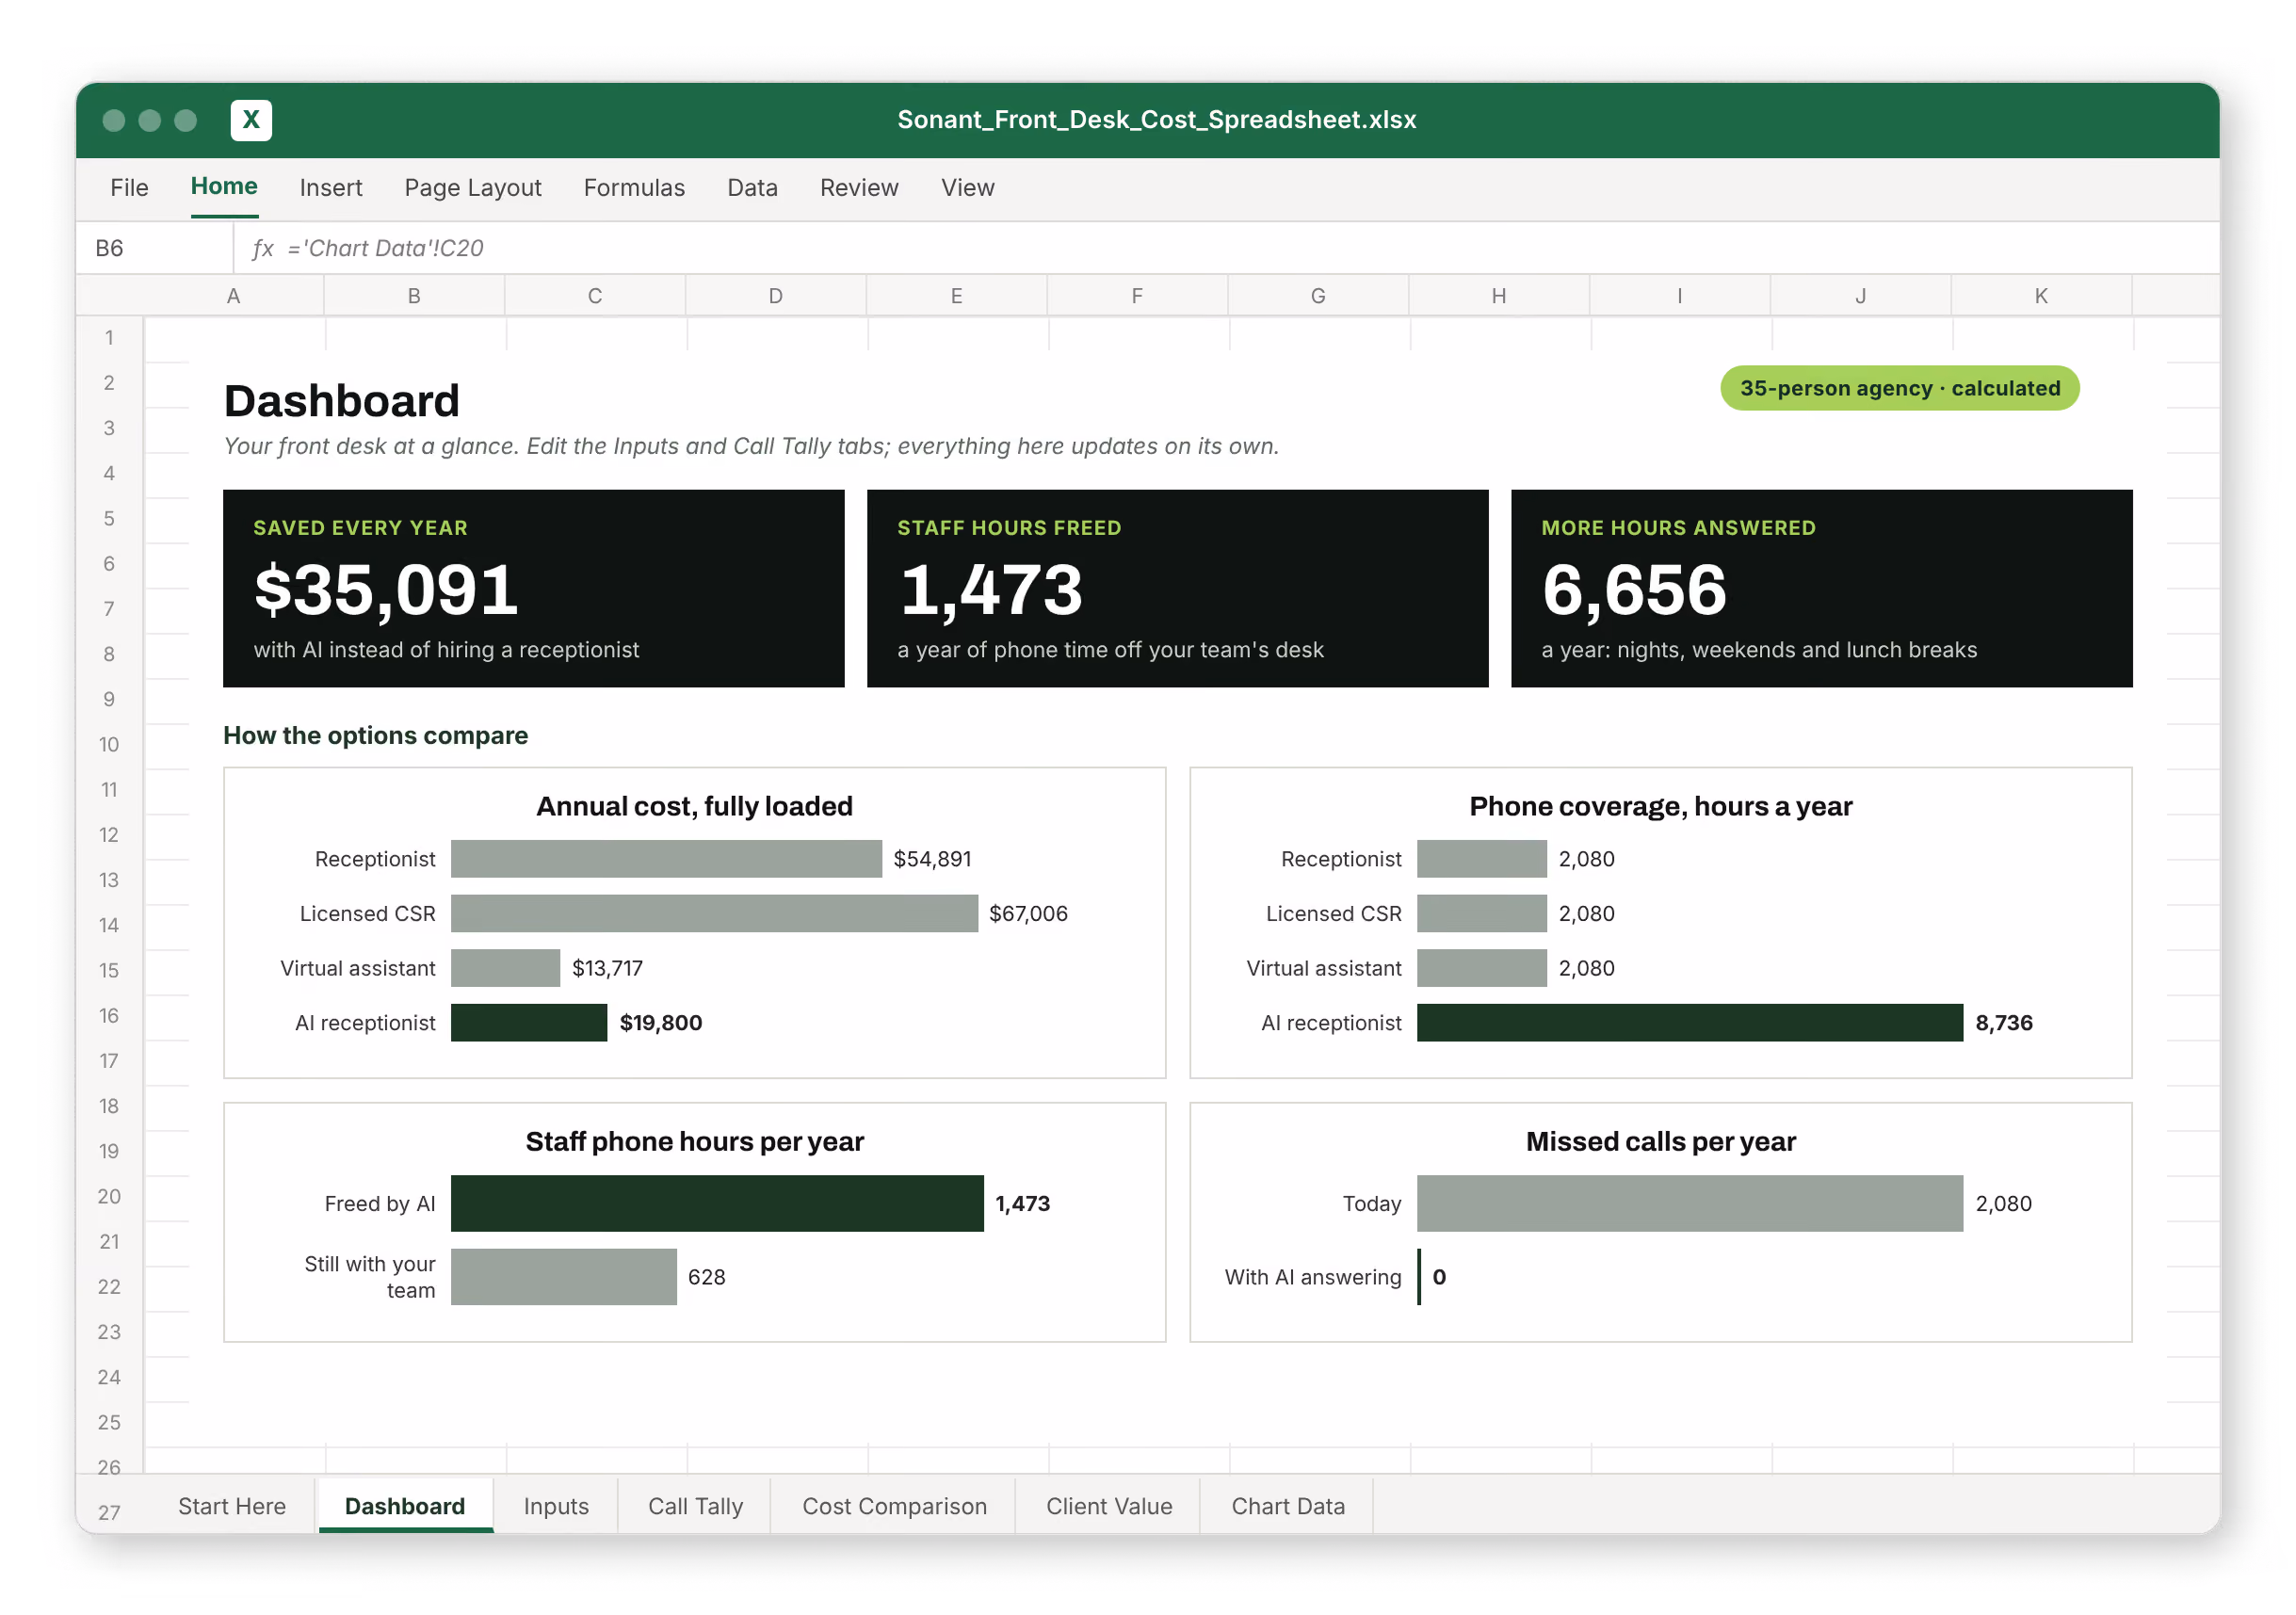Switch to the Review tab
Viewport: 2296px width, 1615px height.
tap(859, 188)
